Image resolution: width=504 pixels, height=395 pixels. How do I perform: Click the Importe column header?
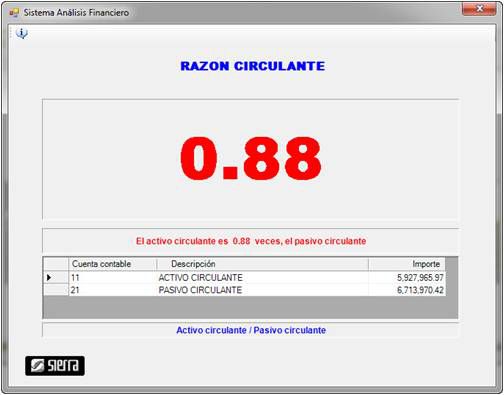(x=407, y=264)
